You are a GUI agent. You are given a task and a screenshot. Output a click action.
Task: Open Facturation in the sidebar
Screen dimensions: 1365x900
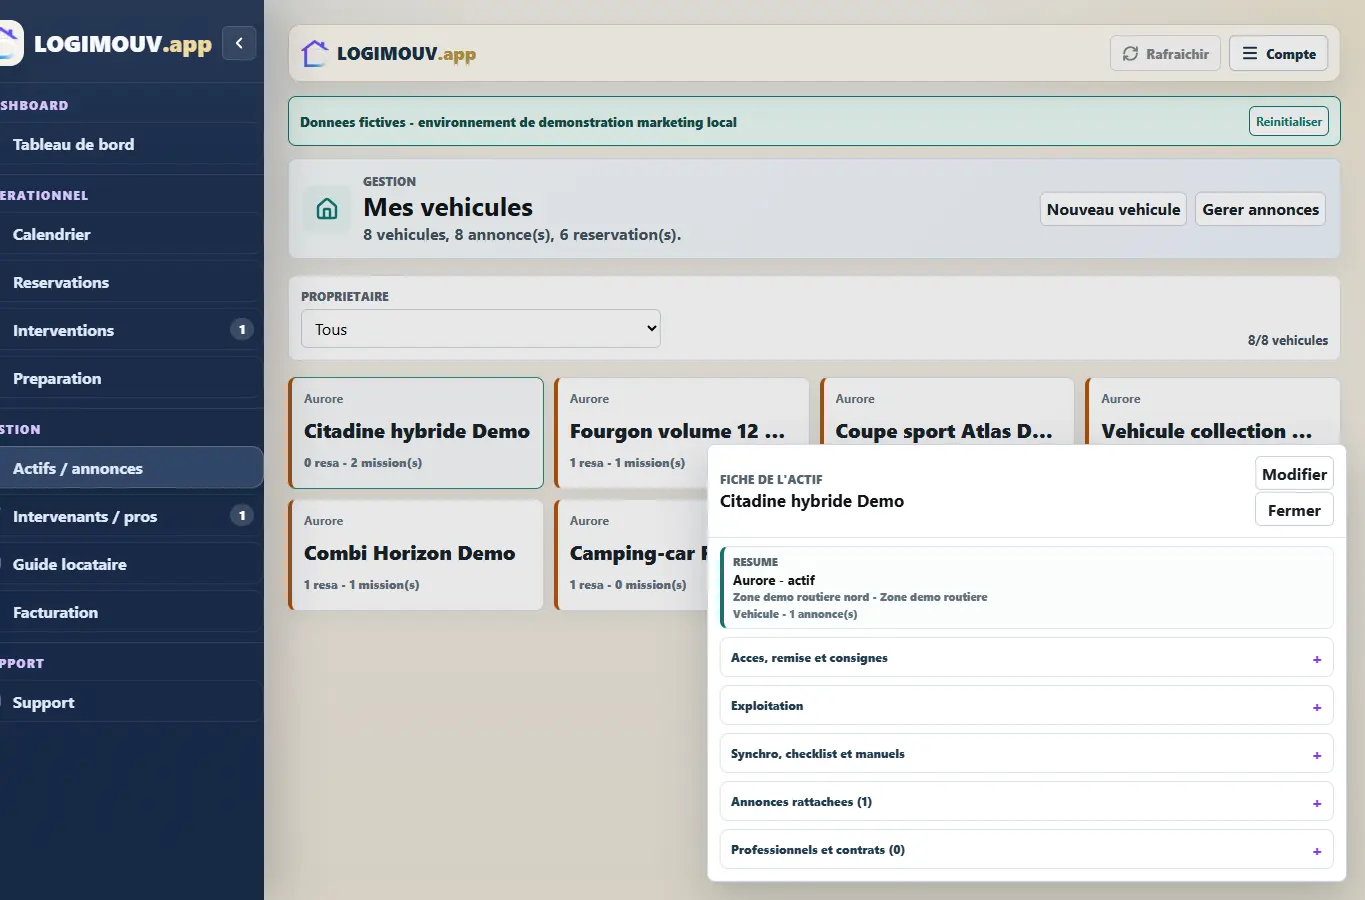coord(130,612)
